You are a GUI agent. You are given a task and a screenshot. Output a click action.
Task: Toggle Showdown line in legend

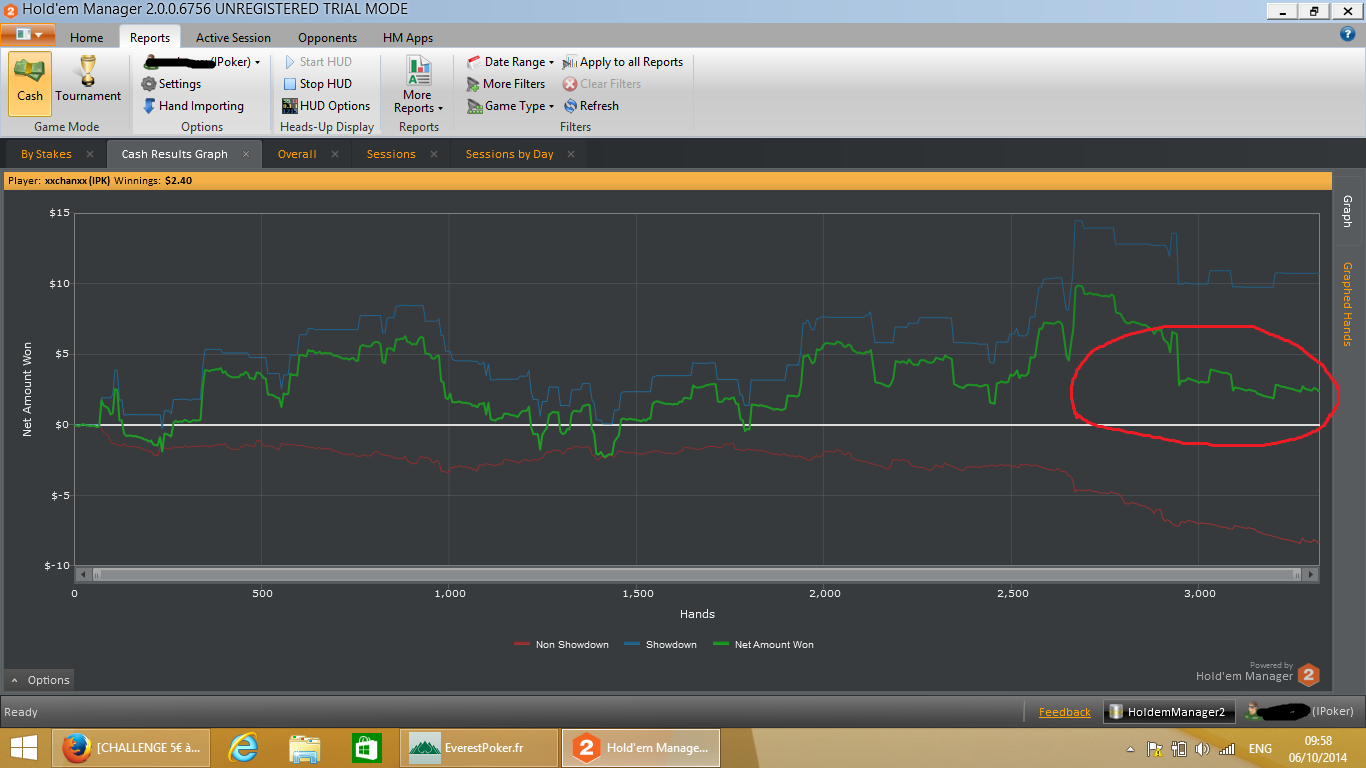click(x=660, y=645)
